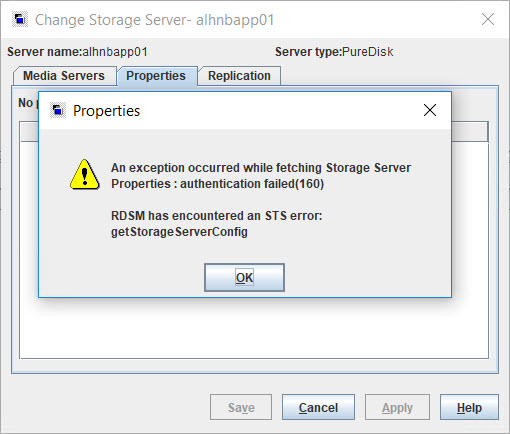Click the Change Storage Server window icon

pos(20,19)
